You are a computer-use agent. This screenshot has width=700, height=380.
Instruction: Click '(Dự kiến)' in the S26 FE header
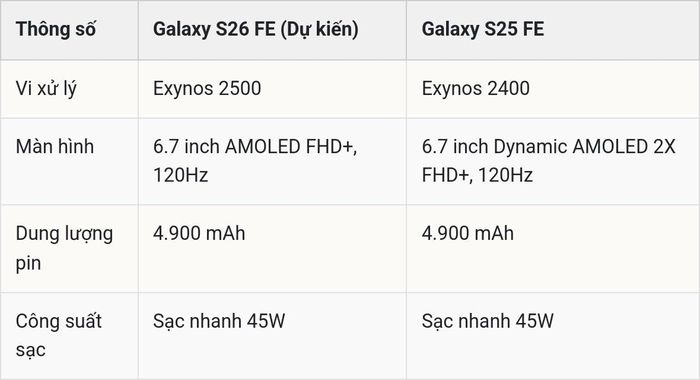click(320, 29)
